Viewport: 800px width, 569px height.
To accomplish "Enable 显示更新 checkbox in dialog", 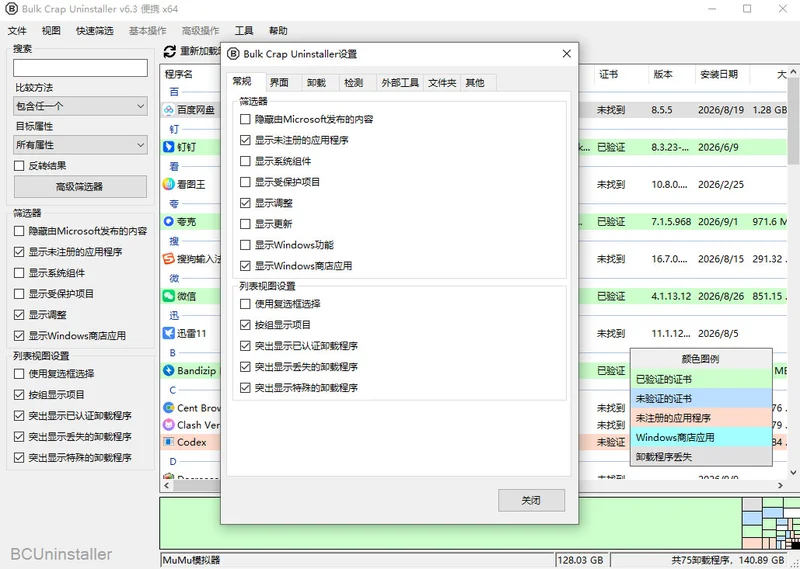I will [x=245, y=224].
